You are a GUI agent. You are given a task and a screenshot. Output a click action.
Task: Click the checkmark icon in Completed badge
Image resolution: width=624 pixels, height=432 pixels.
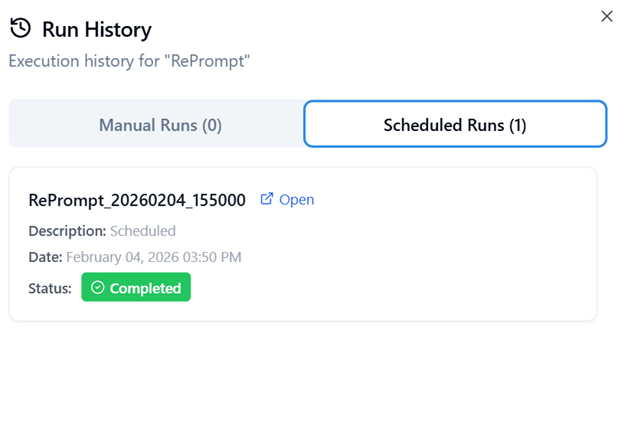coord(97,288)
